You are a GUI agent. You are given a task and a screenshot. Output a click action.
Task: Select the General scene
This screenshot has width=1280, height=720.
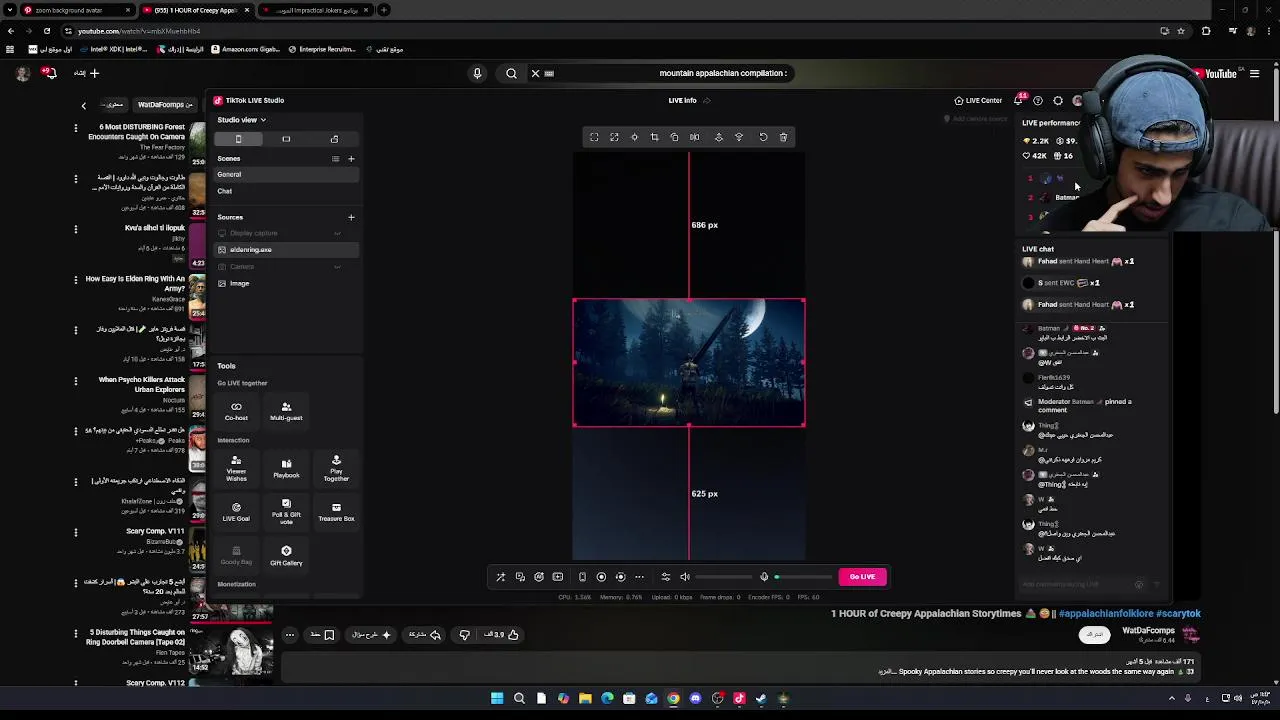click(285, 174)
